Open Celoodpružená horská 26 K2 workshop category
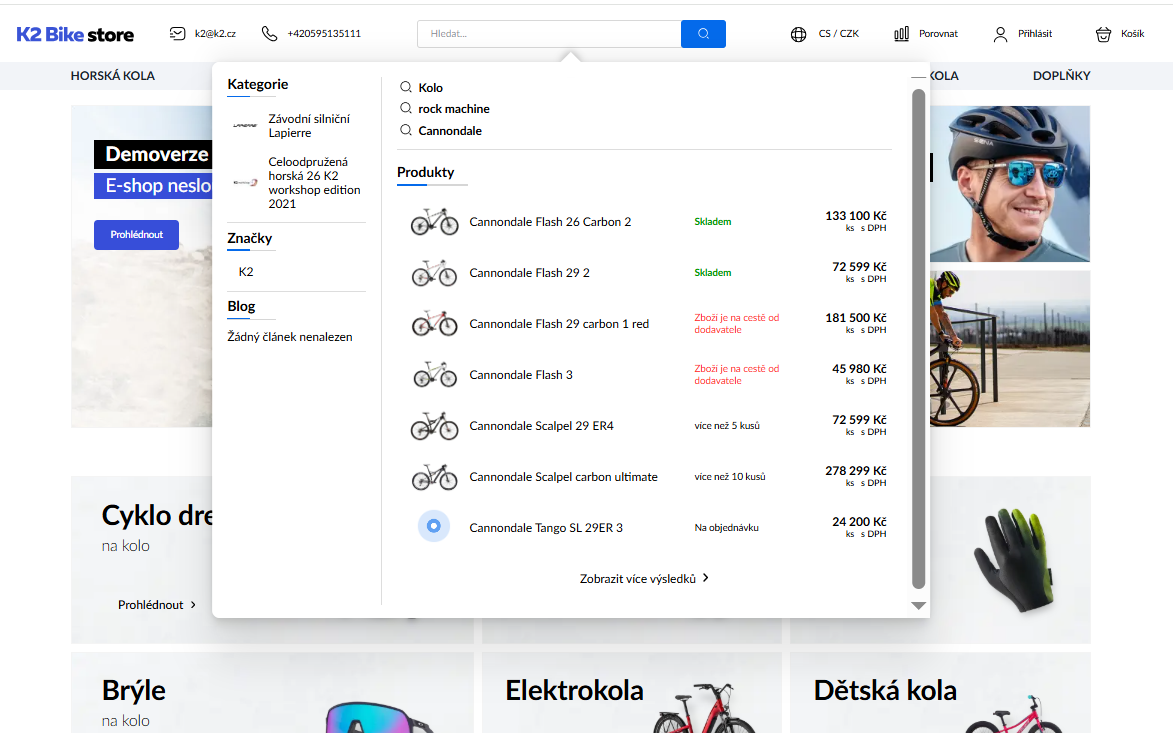1173x733 pixels. coord(314,183)
